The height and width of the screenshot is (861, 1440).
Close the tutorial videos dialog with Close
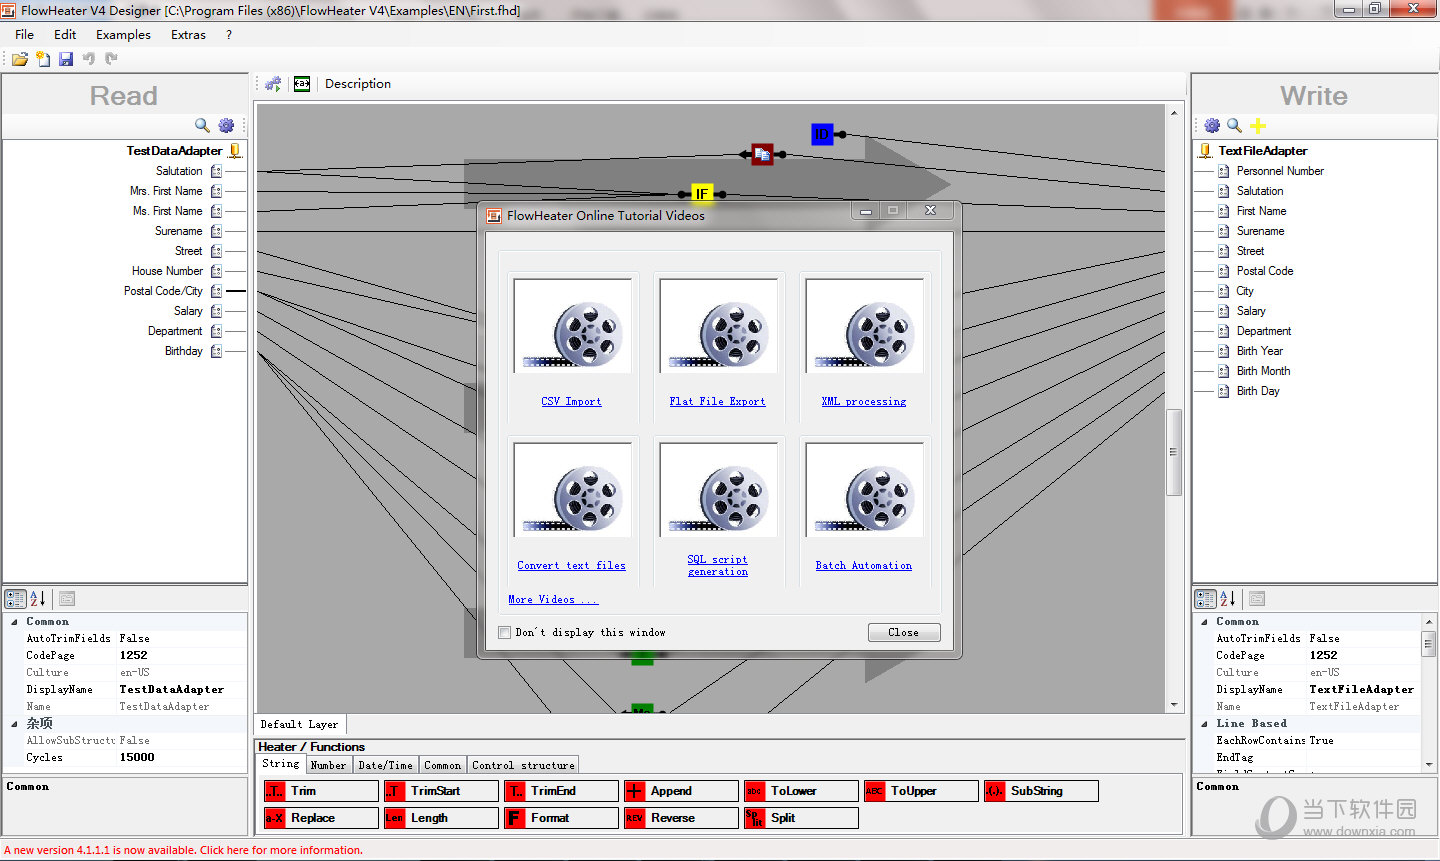coord(904,632)
